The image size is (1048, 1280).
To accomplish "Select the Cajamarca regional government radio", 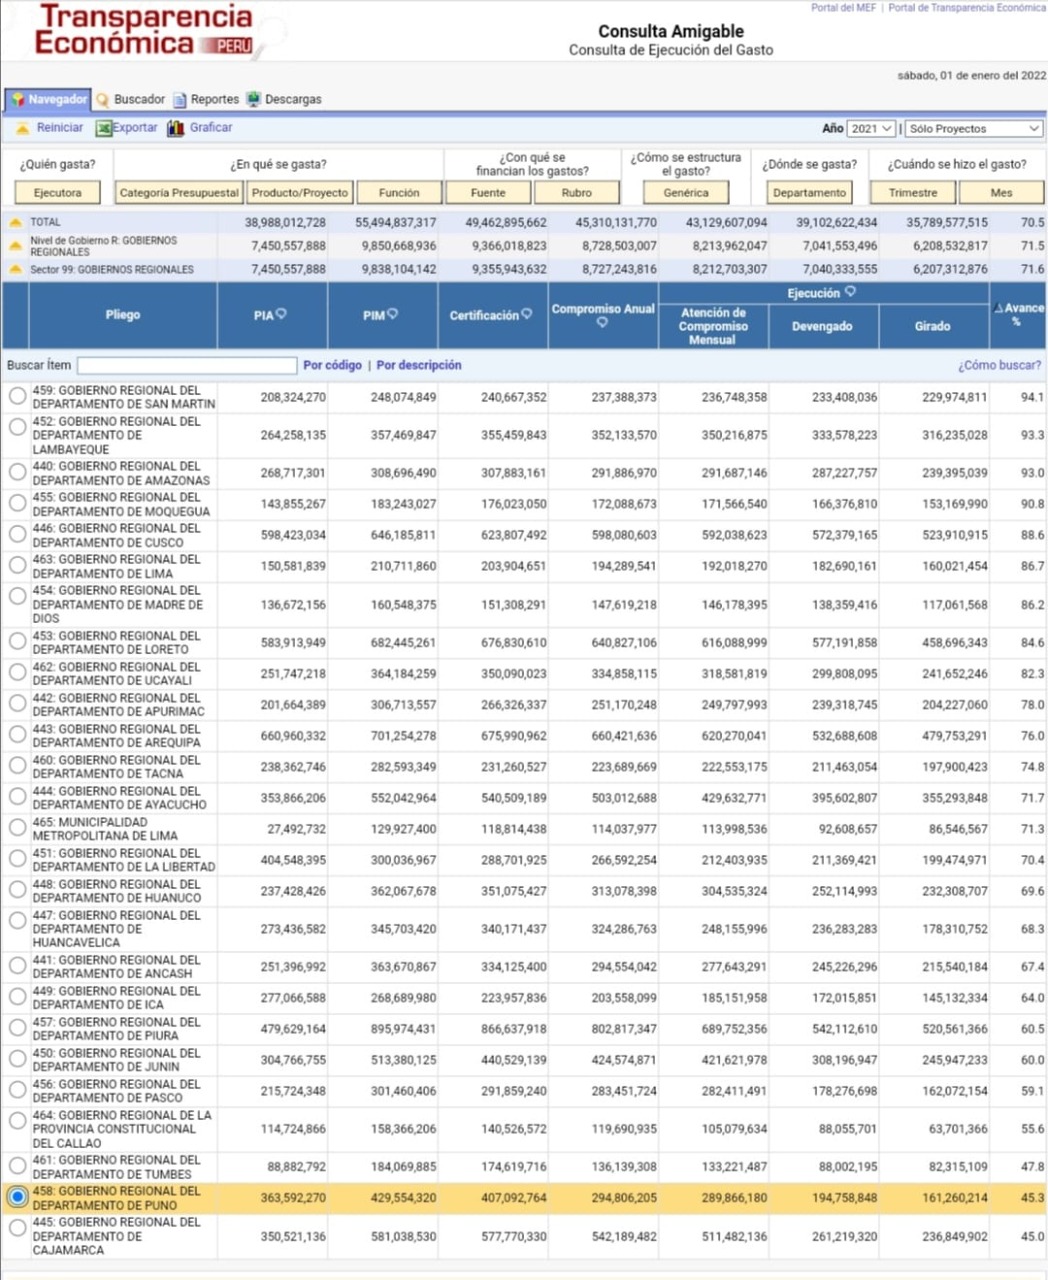I will coord(17,1228).
